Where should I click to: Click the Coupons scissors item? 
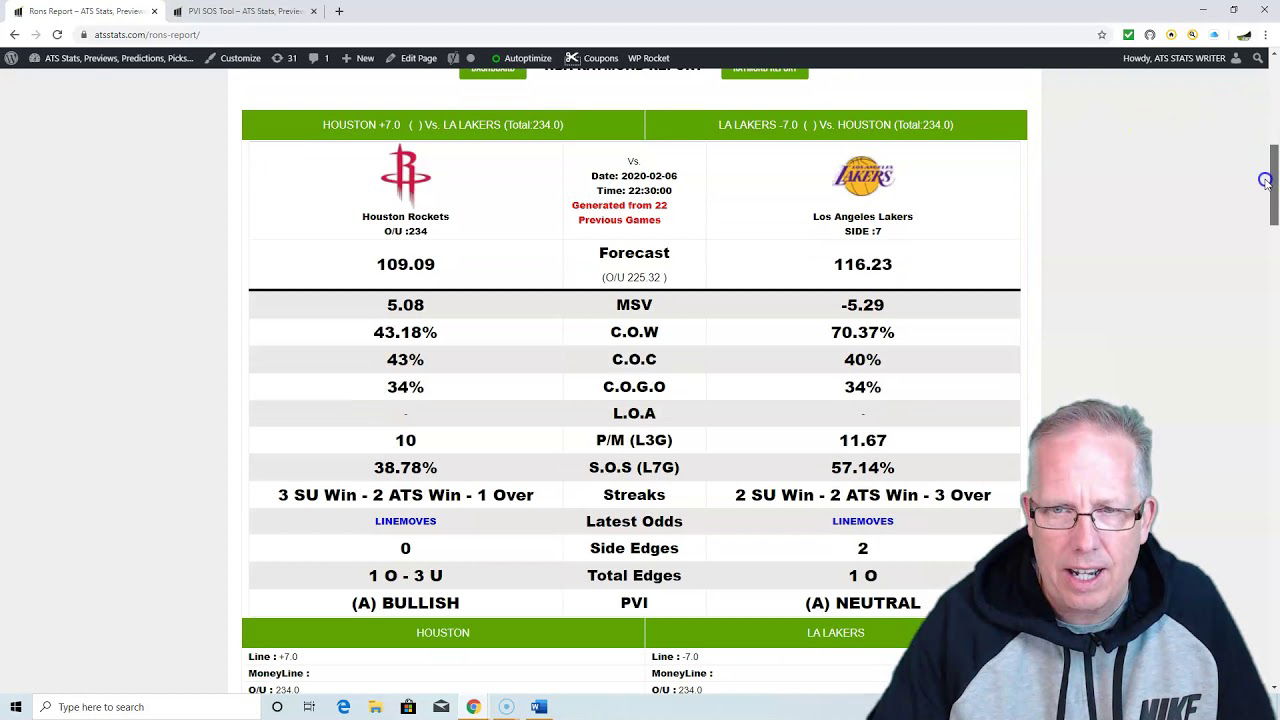tap(592, 58)
